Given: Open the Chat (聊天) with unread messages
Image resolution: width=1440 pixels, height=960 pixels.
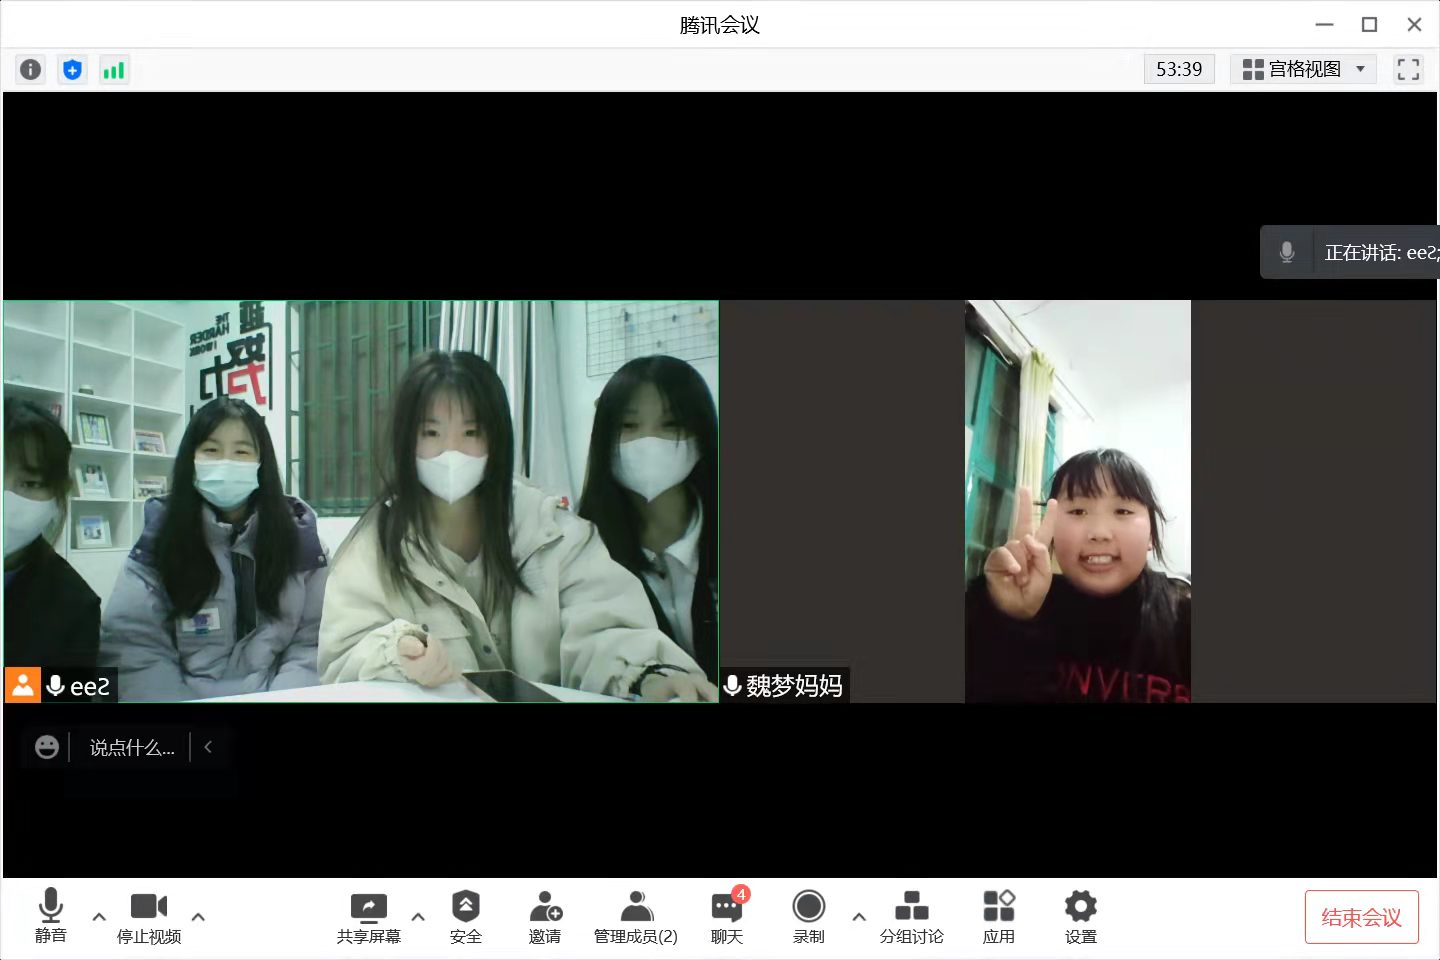Looking at the screenshot, I should 727,916.
